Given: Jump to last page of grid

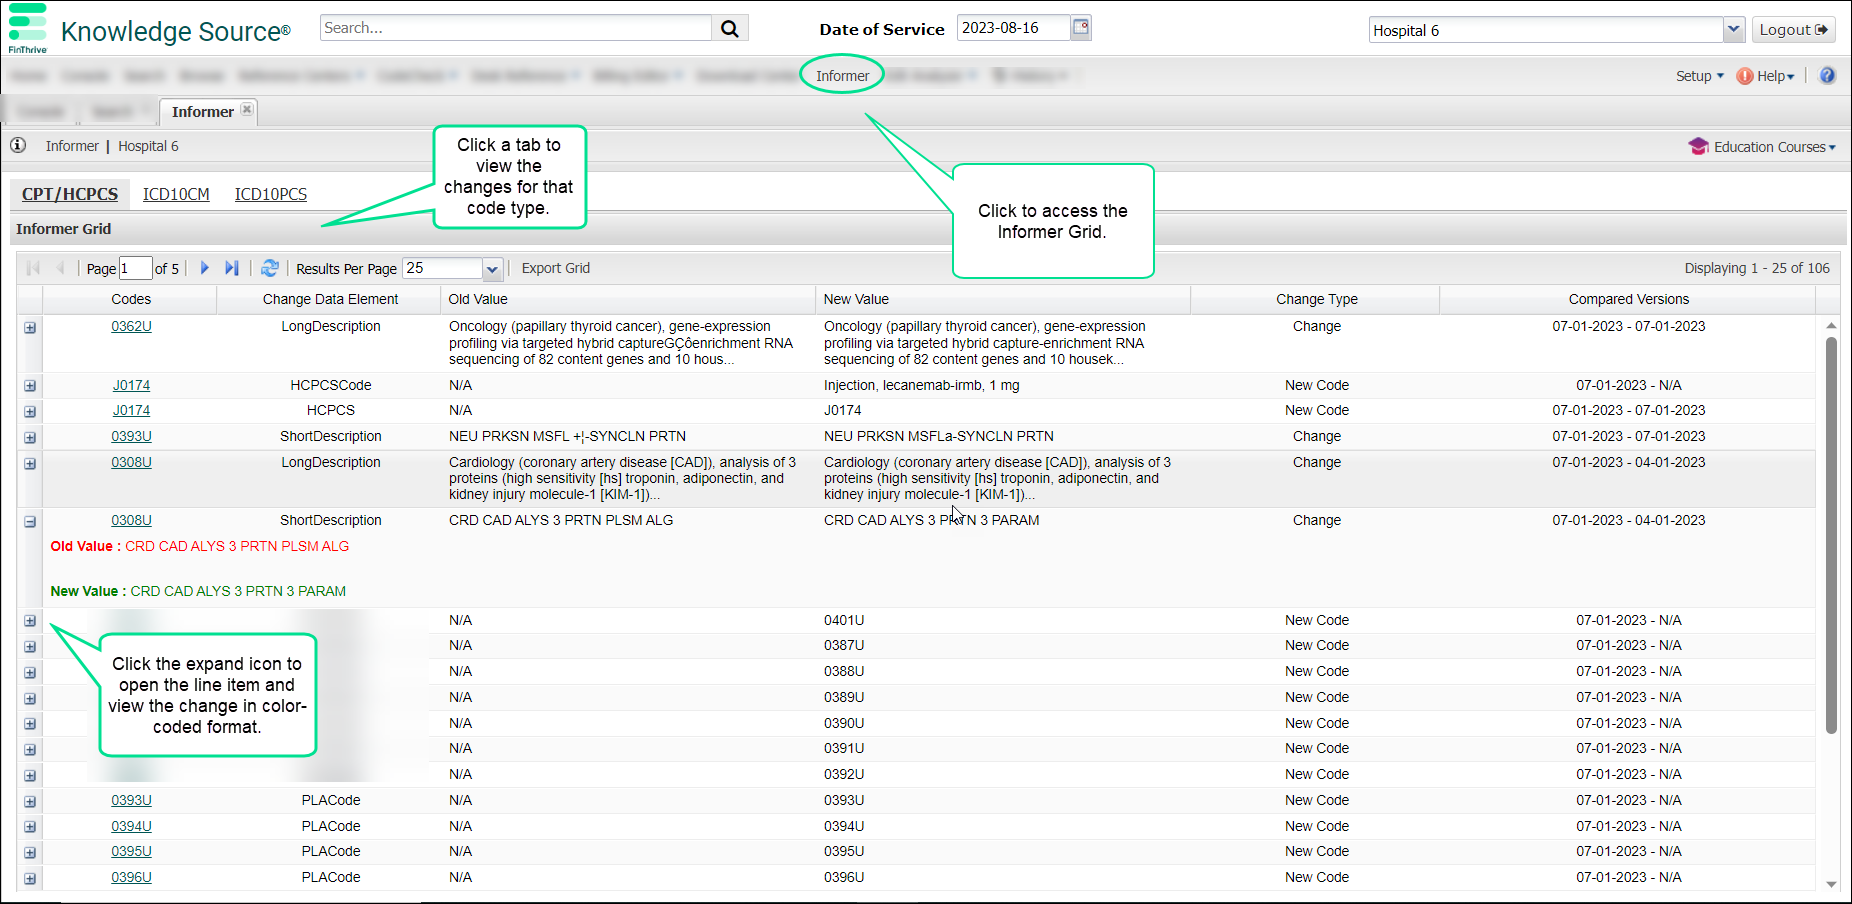Looking at the screenshot, I should [x=232, y=268].
